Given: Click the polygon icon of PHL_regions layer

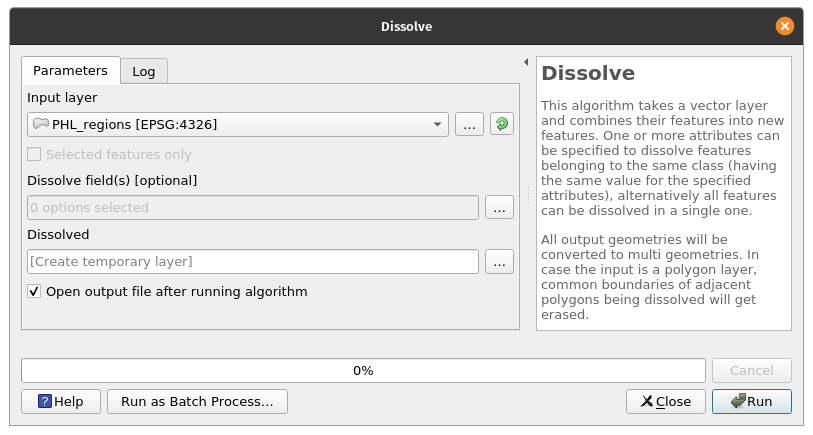Looking at the screenshot, I should (x=40, y=124).
